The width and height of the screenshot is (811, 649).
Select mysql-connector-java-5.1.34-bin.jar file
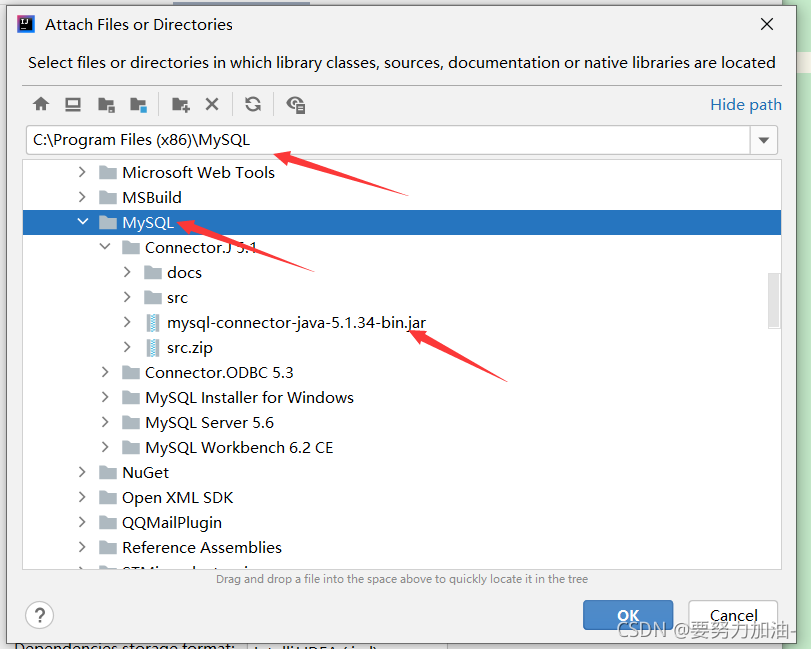296,323
